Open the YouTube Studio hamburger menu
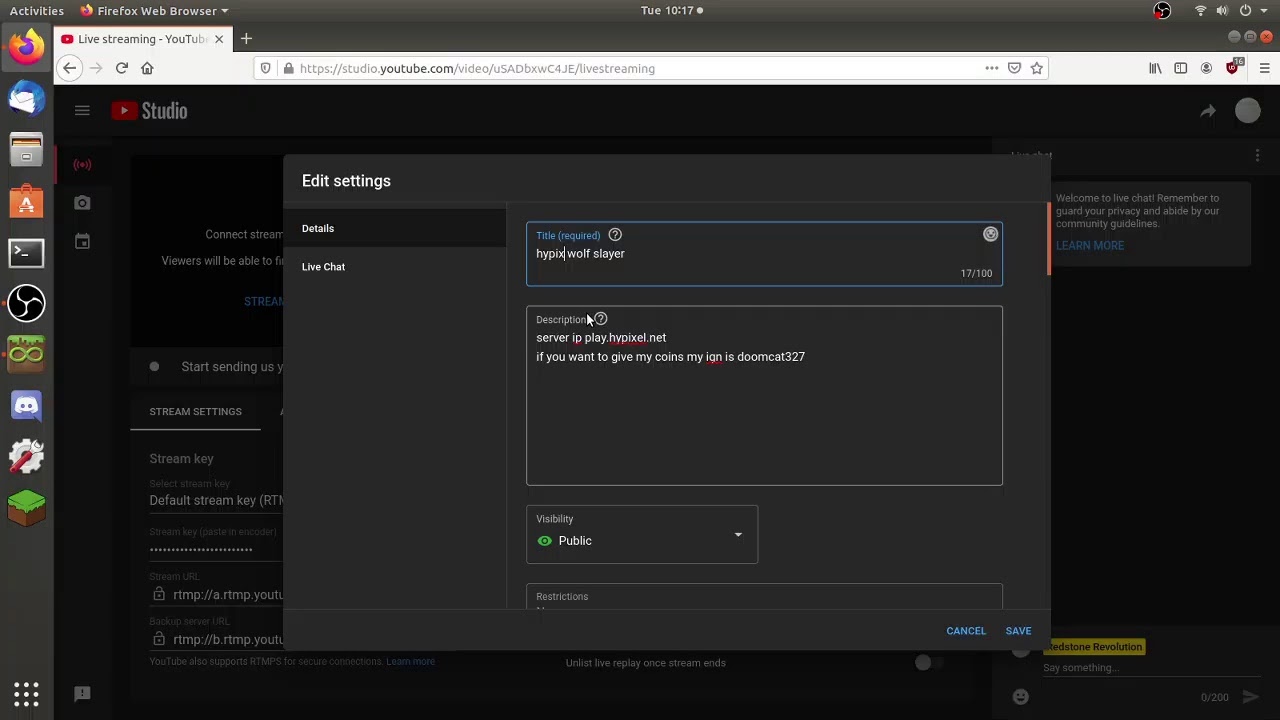 [x=82, y=111]
